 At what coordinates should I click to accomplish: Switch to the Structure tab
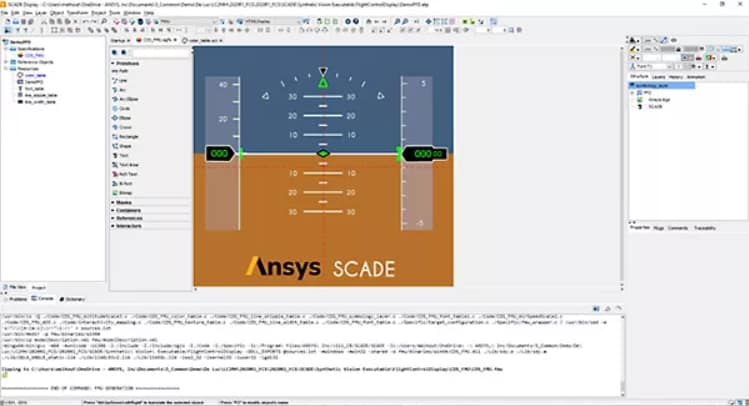[x=639, y=76]
